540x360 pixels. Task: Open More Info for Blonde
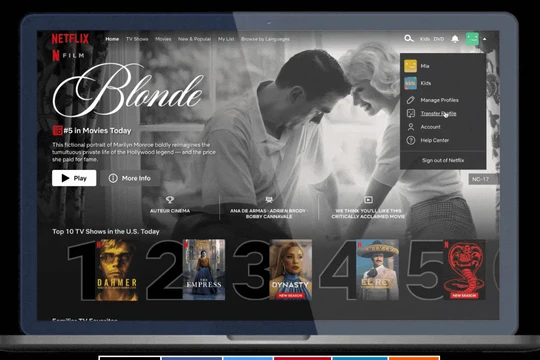(130, 178)
